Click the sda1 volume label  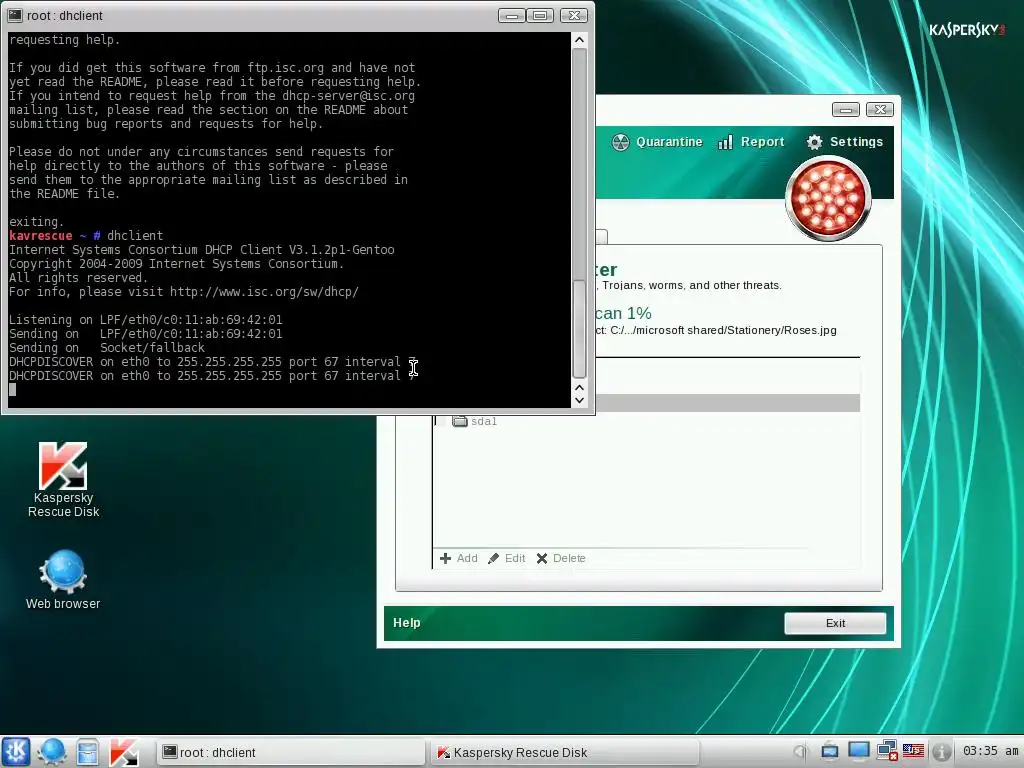[484, 422]
